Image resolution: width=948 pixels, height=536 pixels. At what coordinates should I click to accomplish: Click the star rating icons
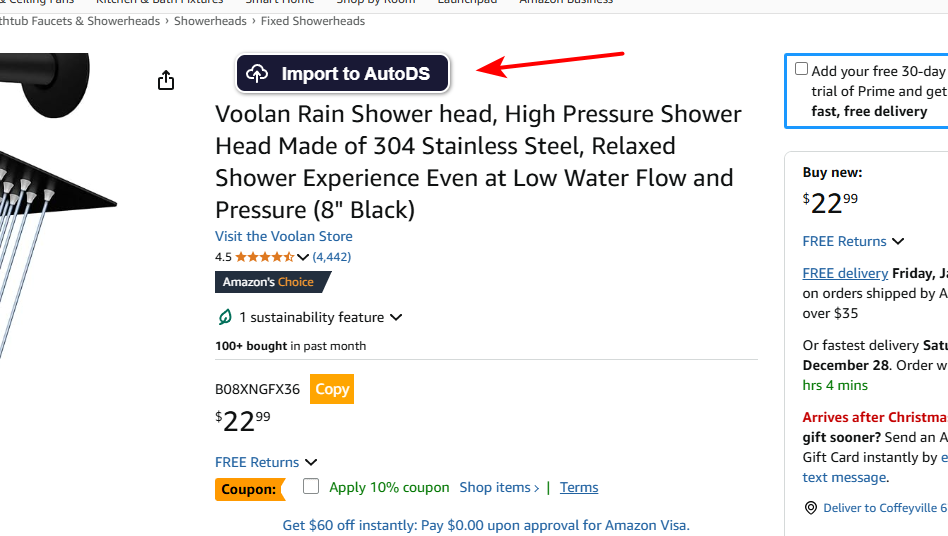[264, 257]
